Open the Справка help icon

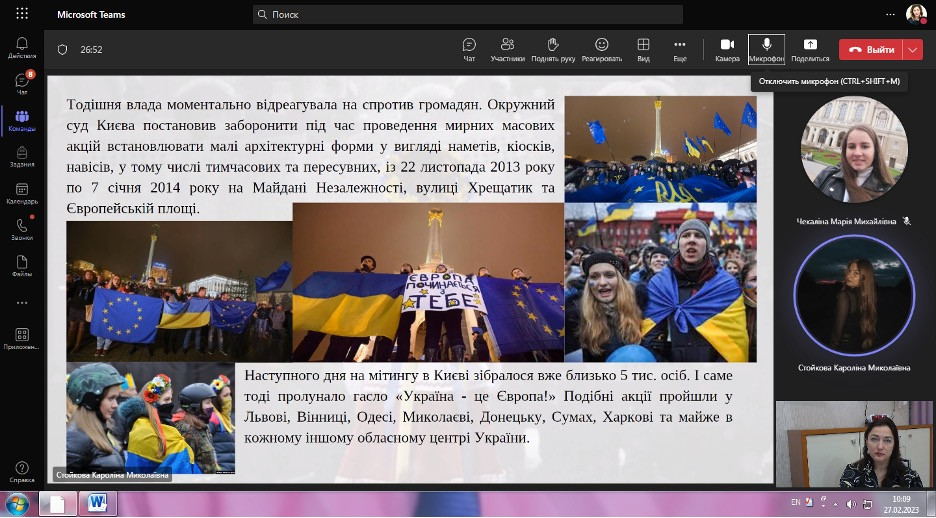pos(22,471)
